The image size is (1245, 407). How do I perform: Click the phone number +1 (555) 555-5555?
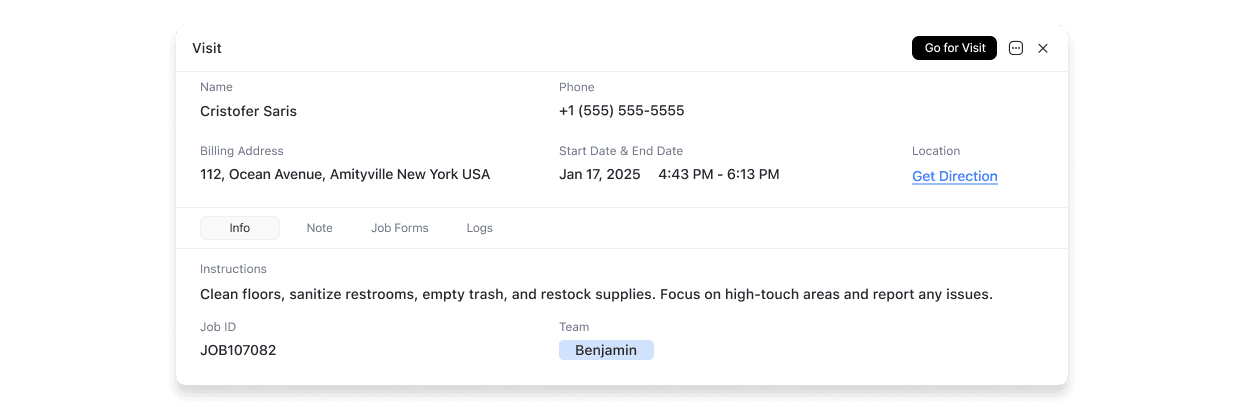click(x=621, y=111)
